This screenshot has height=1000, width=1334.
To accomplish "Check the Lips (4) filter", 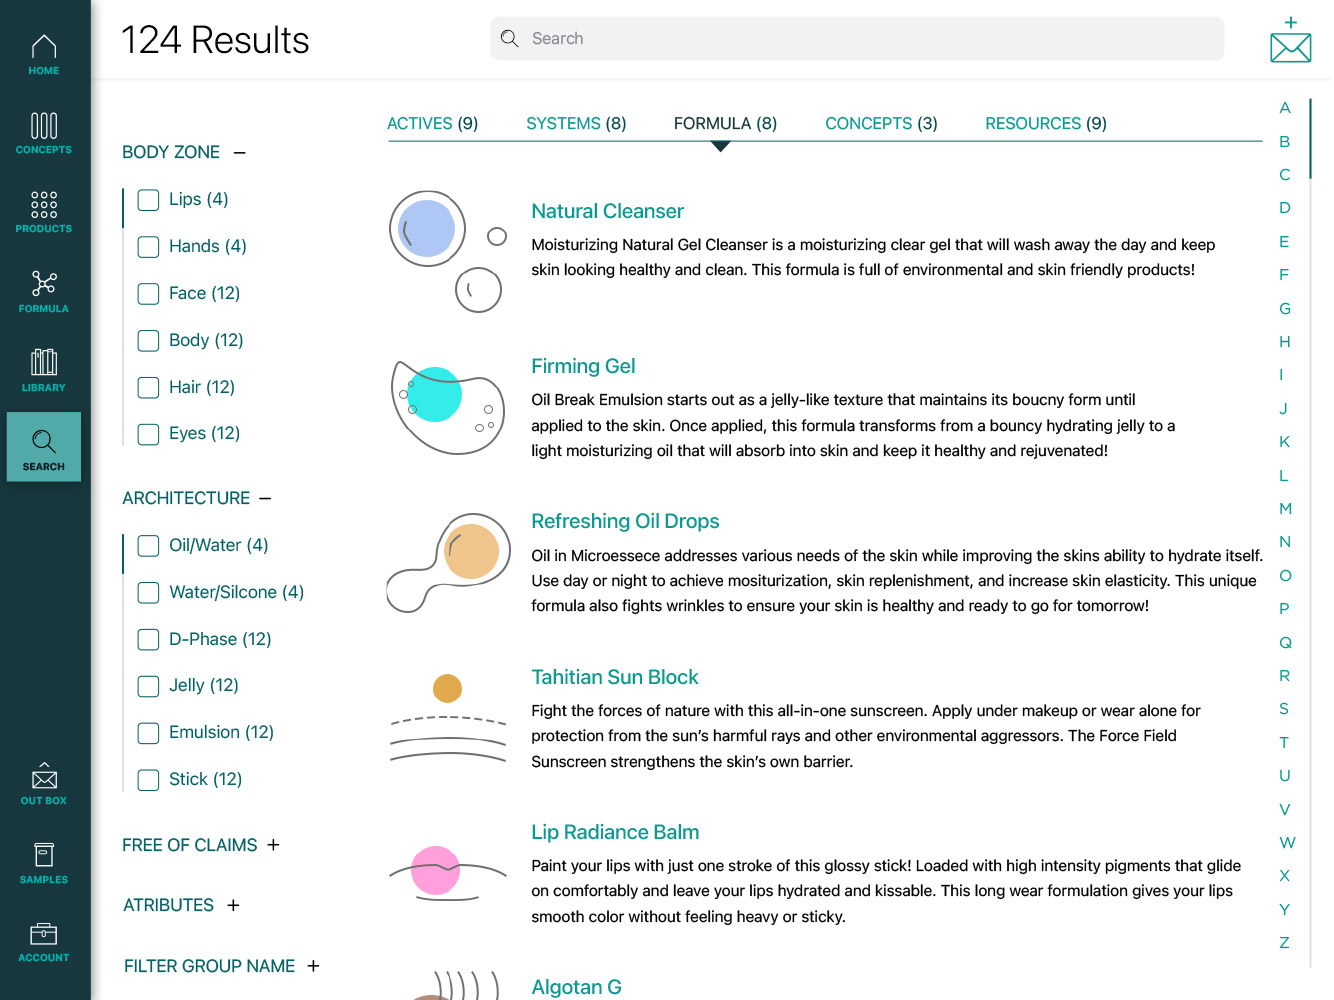I will point(148,200).
